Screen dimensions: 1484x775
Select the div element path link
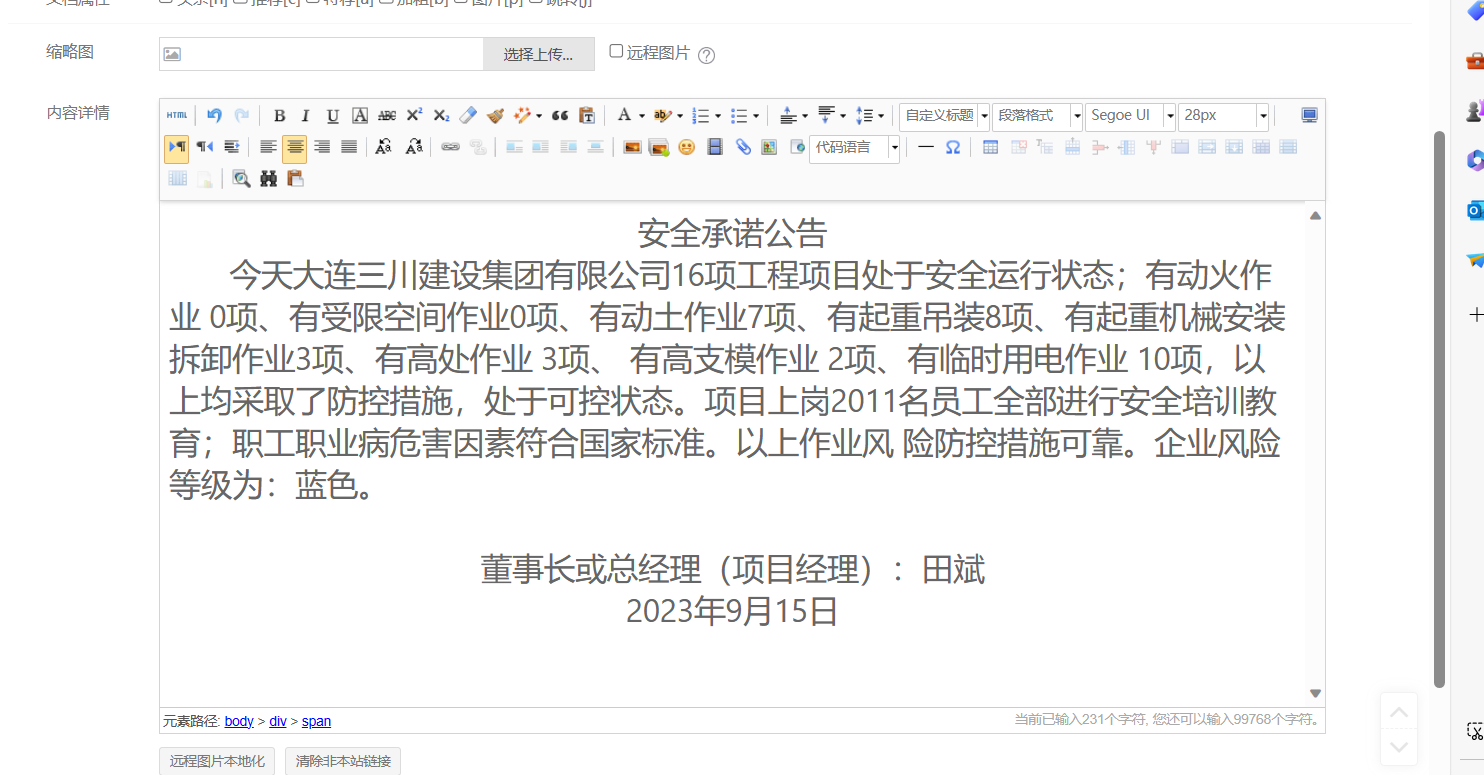click(278, 721)
